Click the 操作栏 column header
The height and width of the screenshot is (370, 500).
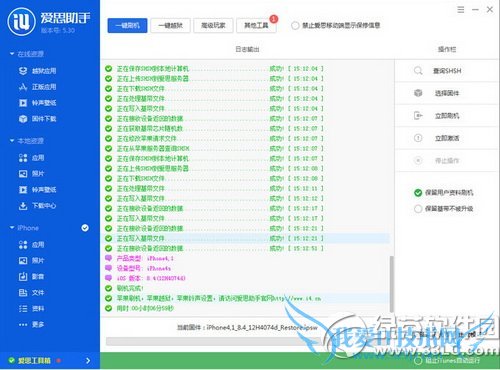pyautogui.click(x=447, y=49)
